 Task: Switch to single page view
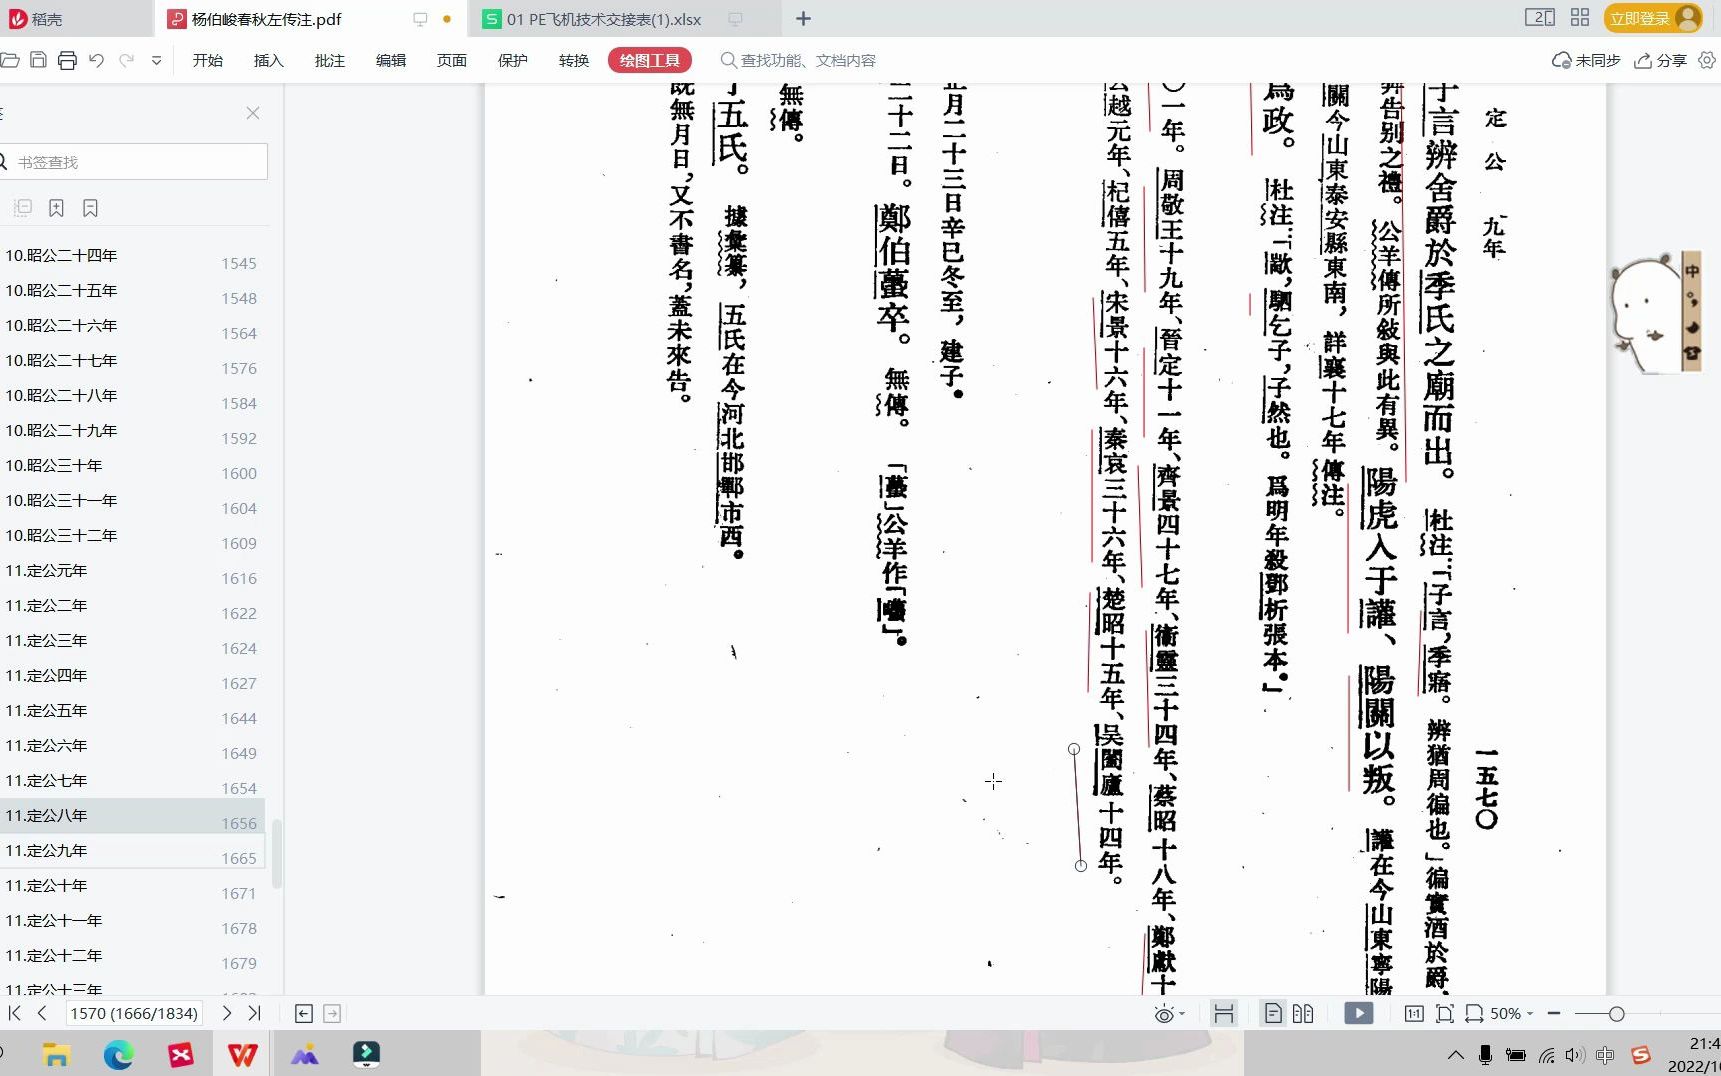[1273, 1014]
